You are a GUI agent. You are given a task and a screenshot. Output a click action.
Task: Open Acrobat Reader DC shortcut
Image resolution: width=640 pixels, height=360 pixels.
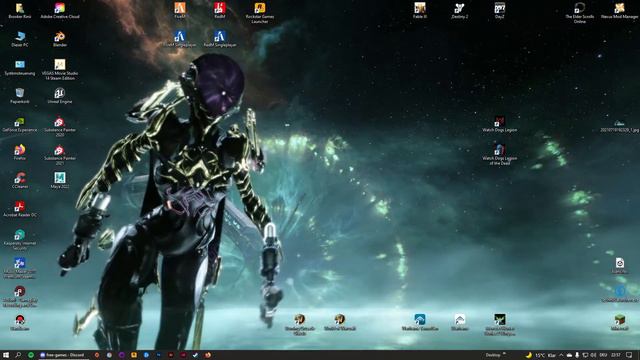pyautogui.click(x=20, y=209)
